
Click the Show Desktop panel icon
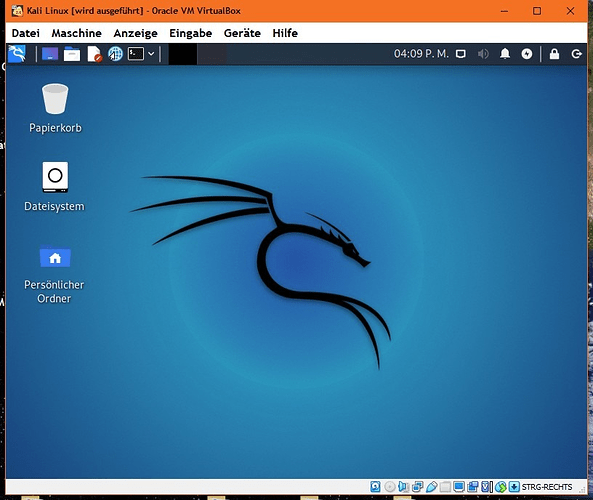[x=50, y=54]
